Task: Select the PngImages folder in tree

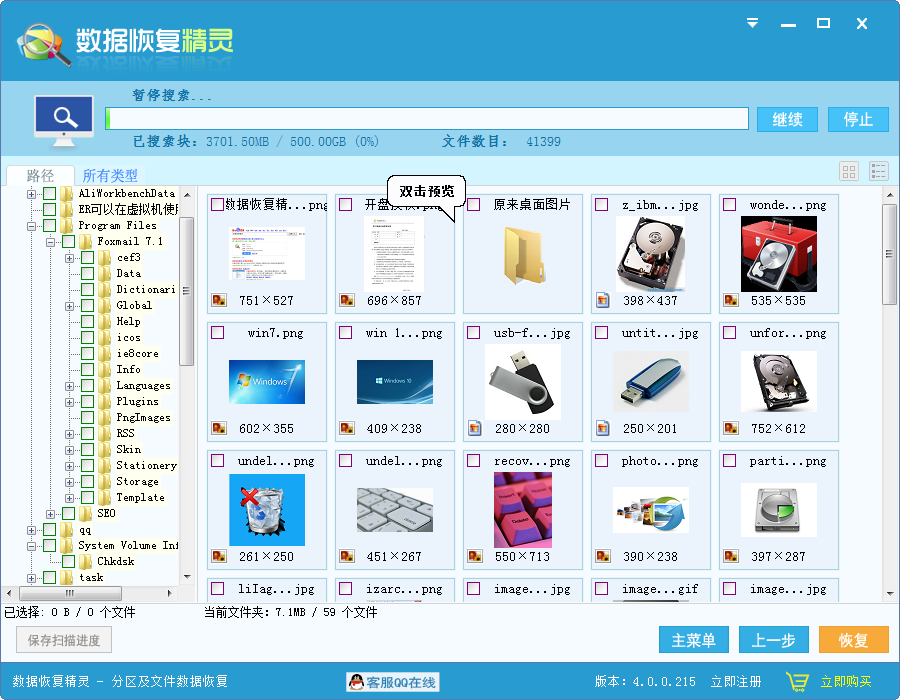Action: [143, 418]
